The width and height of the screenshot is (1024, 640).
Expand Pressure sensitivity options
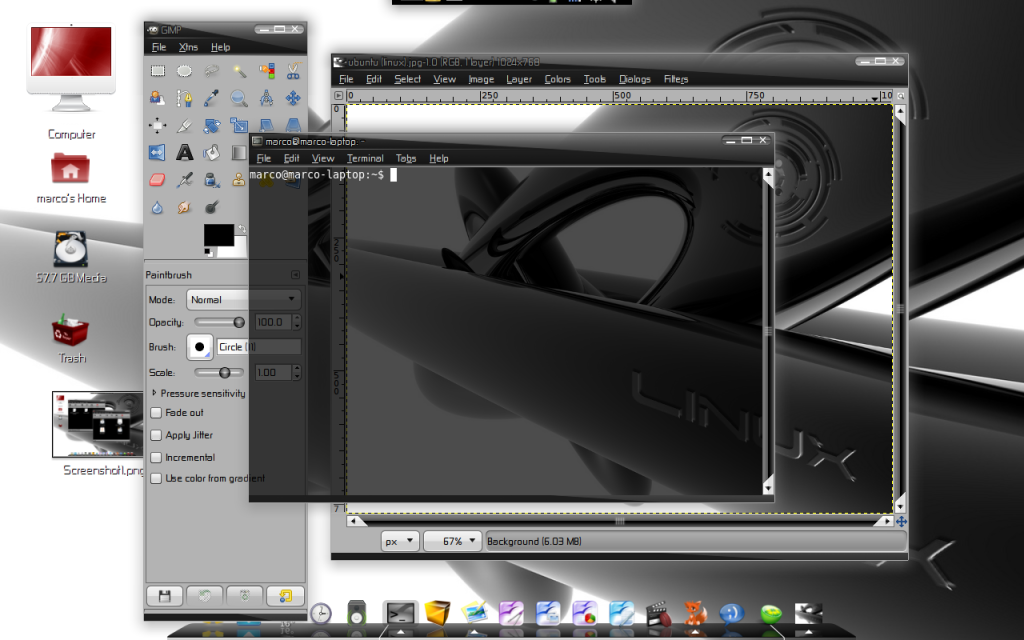tap(154, 393)
